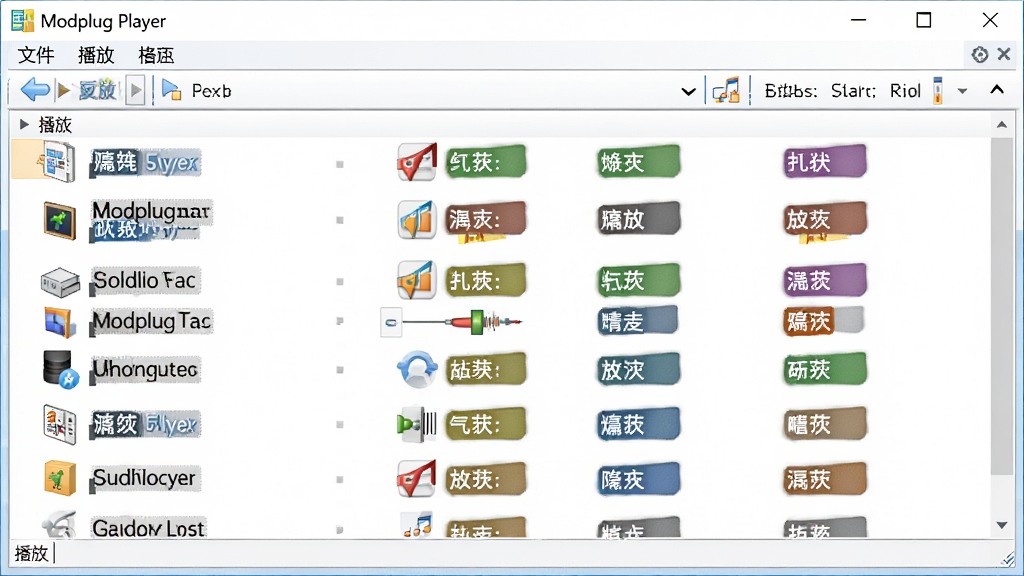Select the picture frame icon of Modplugnar row
This screenshot has height=576, width=1024.
[59, 221]
